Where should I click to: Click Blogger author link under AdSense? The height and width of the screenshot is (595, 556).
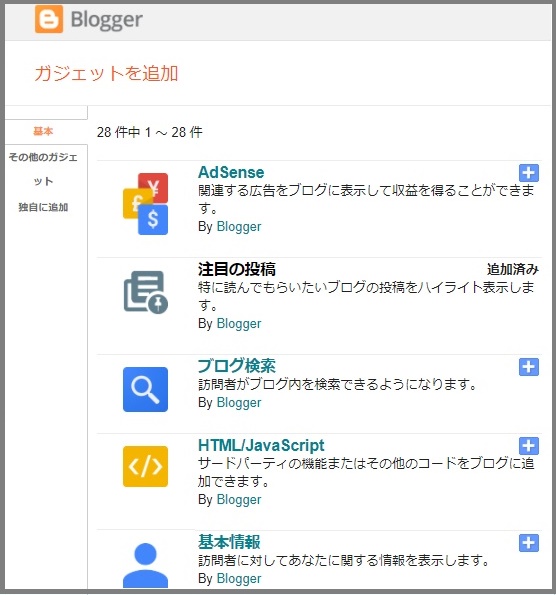point(239,227)
